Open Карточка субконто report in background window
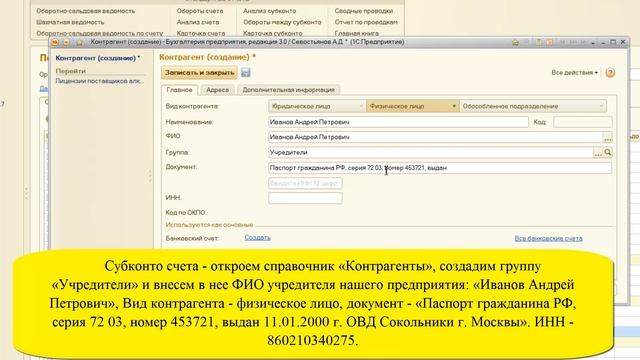Viewport: 640px width, 360px height. (273, 33)
